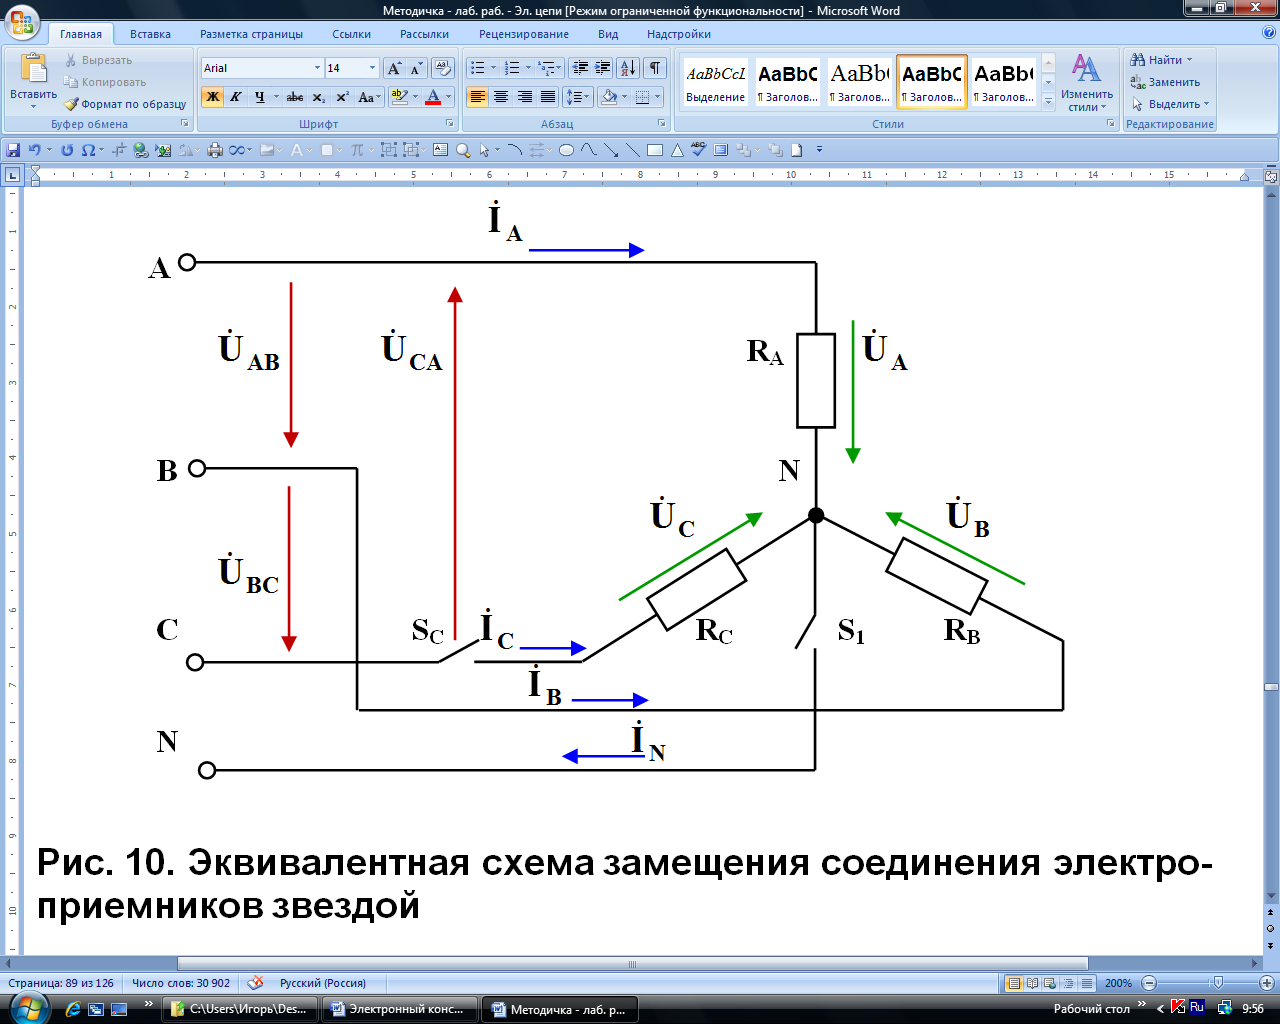Viewport: 1280px width, 1024px height.
Task: Click multilevel list icon
Action: 546,68
